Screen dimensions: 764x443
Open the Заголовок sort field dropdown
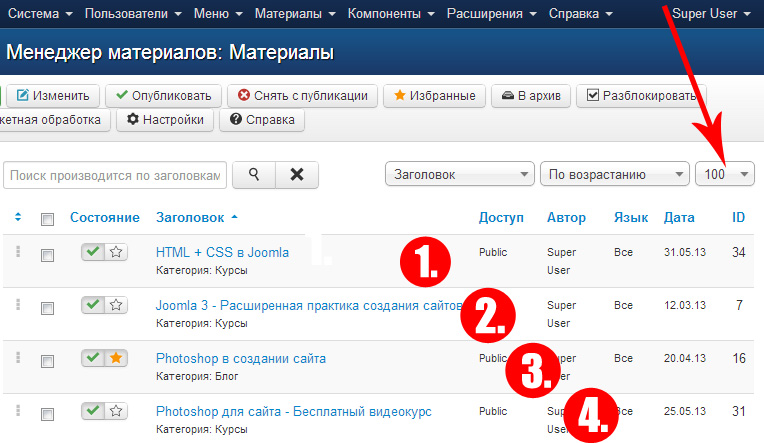tap(459, 174)
